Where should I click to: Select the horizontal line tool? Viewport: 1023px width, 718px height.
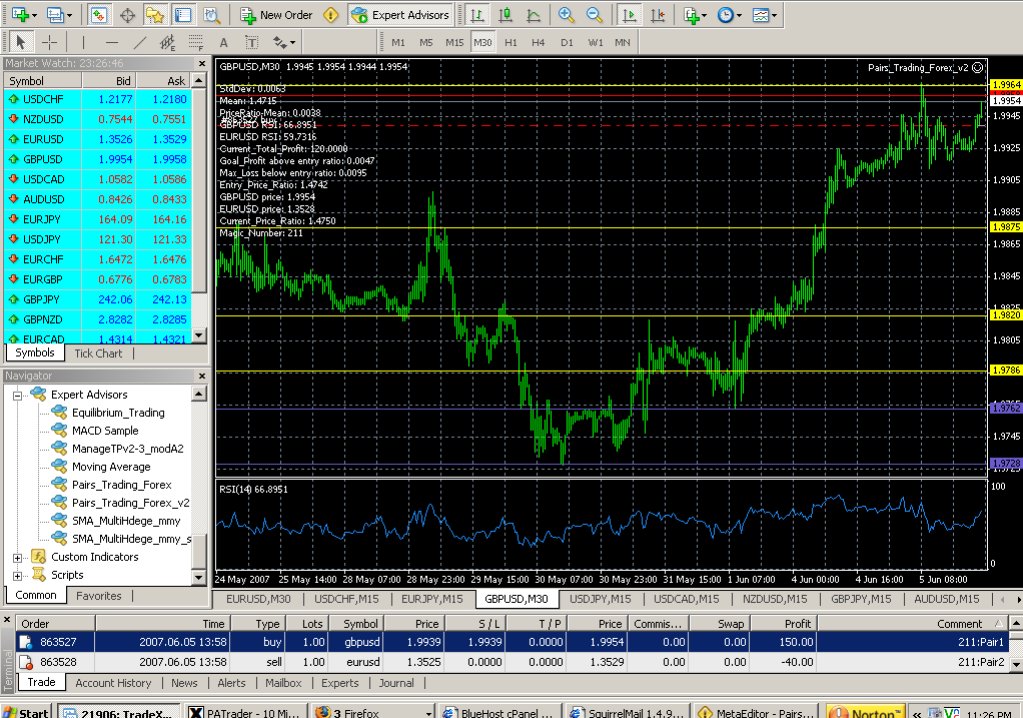(x=112, y=42)
